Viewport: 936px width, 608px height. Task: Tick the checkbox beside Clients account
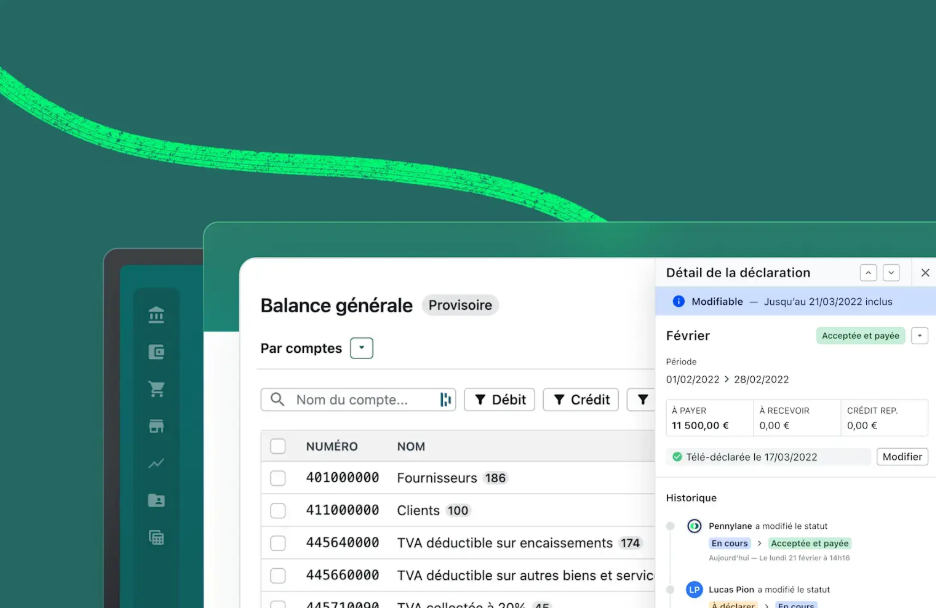tap(278, 511)
